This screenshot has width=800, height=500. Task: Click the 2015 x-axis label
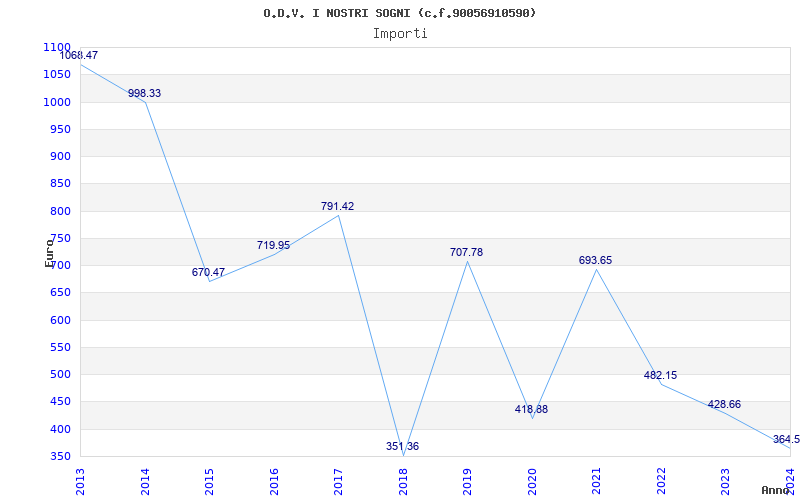(209, 482)
